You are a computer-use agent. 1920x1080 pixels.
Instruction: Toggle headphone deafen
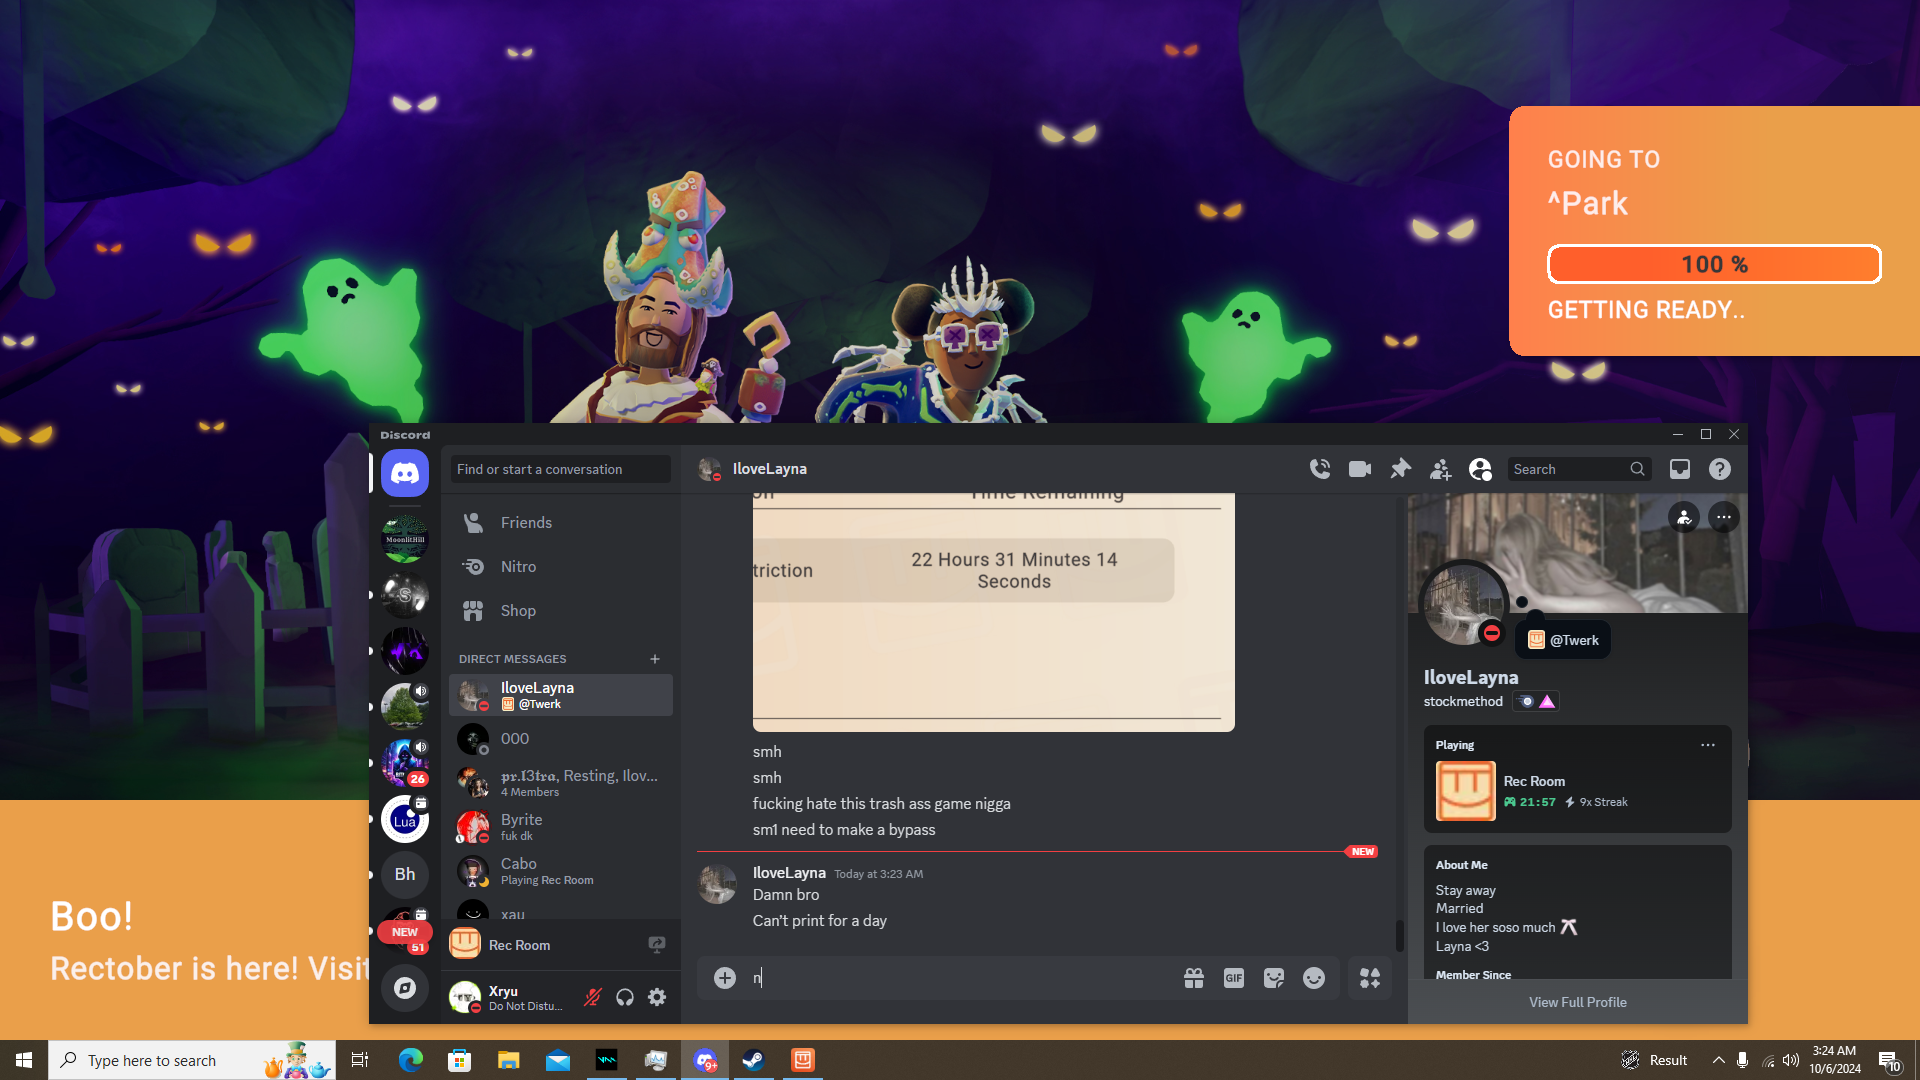(625, 997)
